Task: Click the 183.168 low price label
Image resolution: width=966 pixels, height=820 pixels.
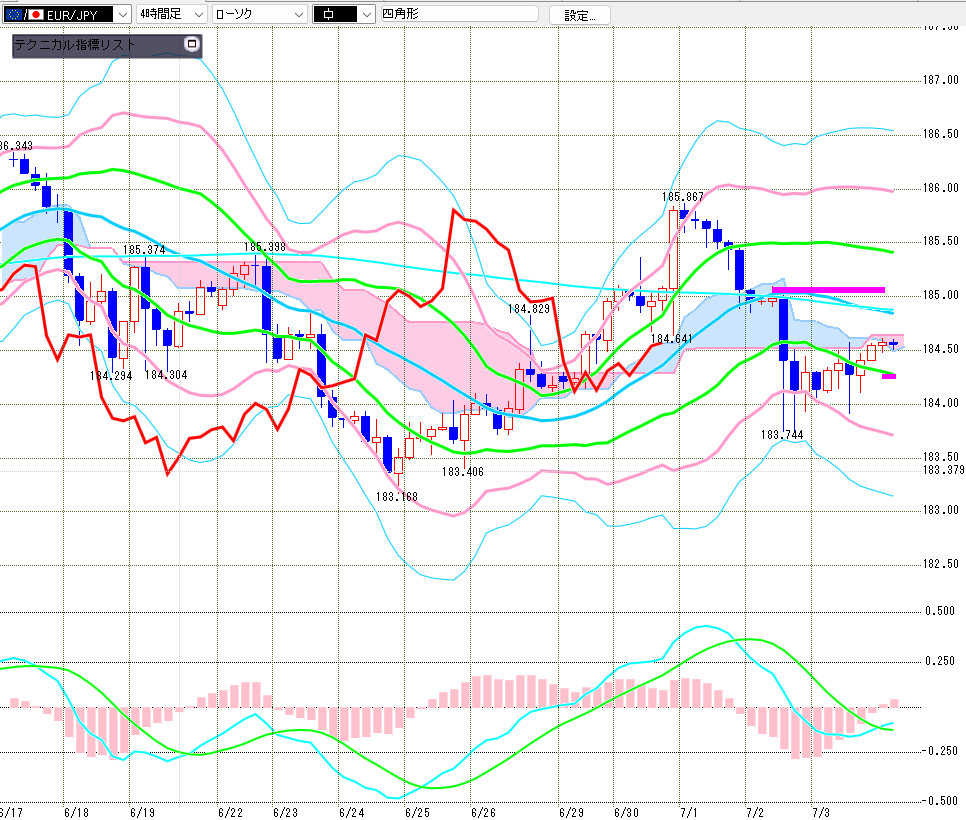Action: click(397, 497)
